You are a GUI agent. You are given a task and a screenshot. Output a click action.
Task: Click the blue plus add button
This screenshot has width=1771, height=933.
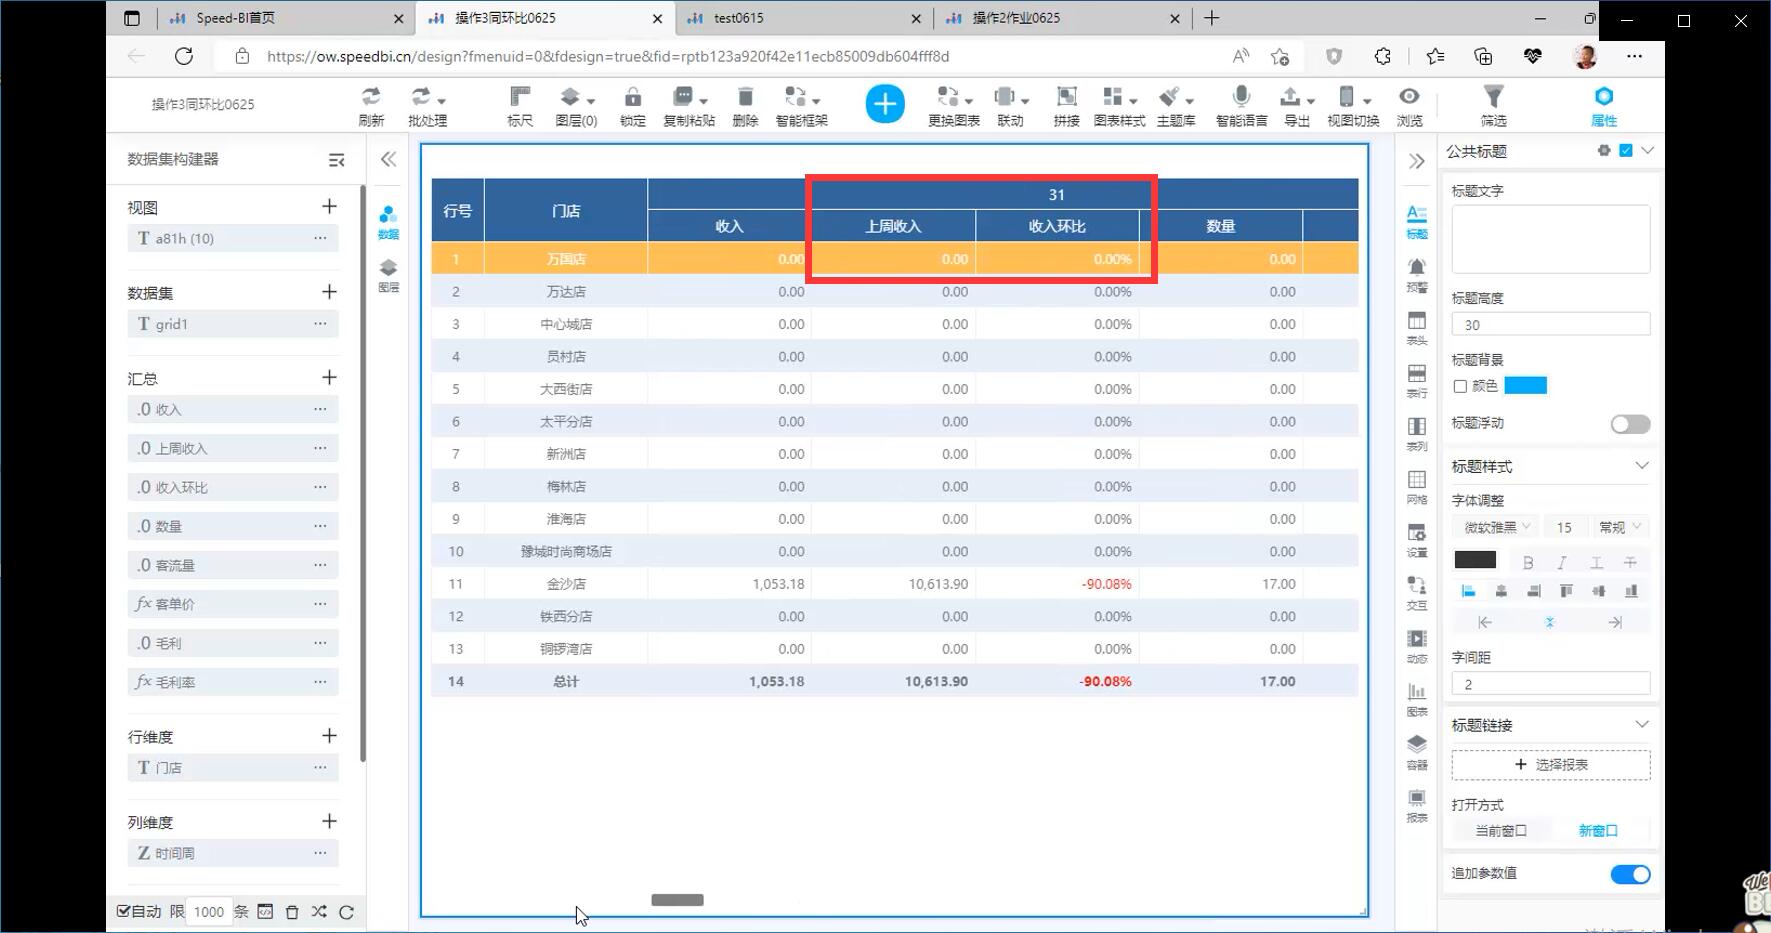point(884,104)
